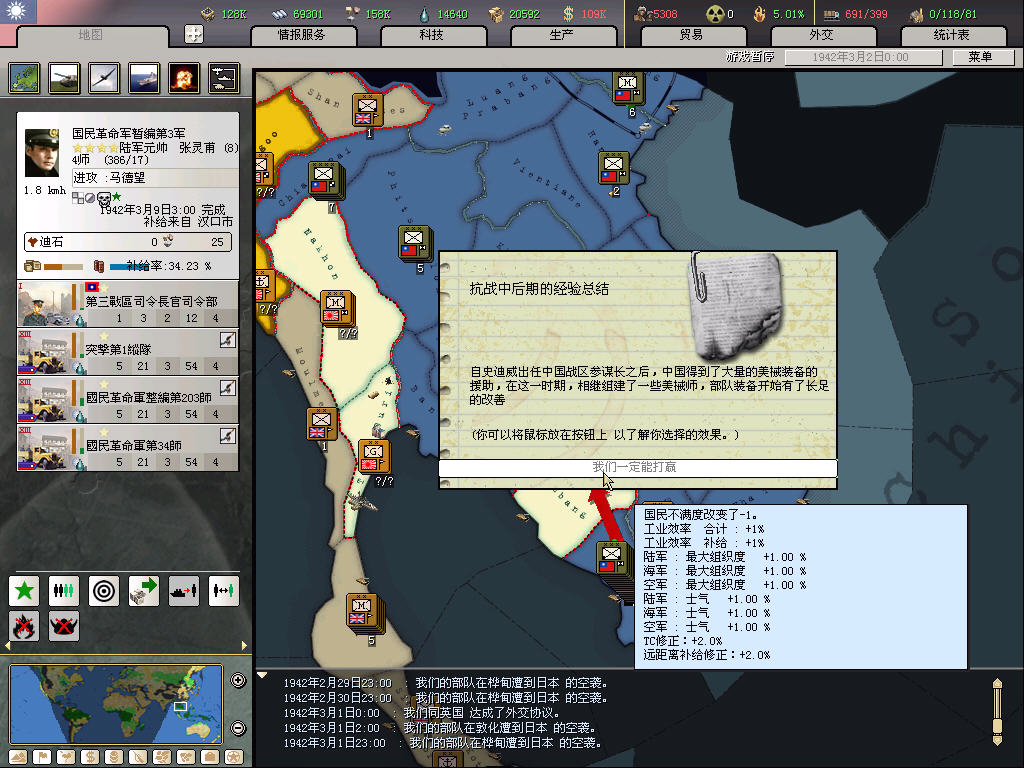Open the terrain map view icon
The height and width of the screenshot is (768, 1024).
[25, 78]
